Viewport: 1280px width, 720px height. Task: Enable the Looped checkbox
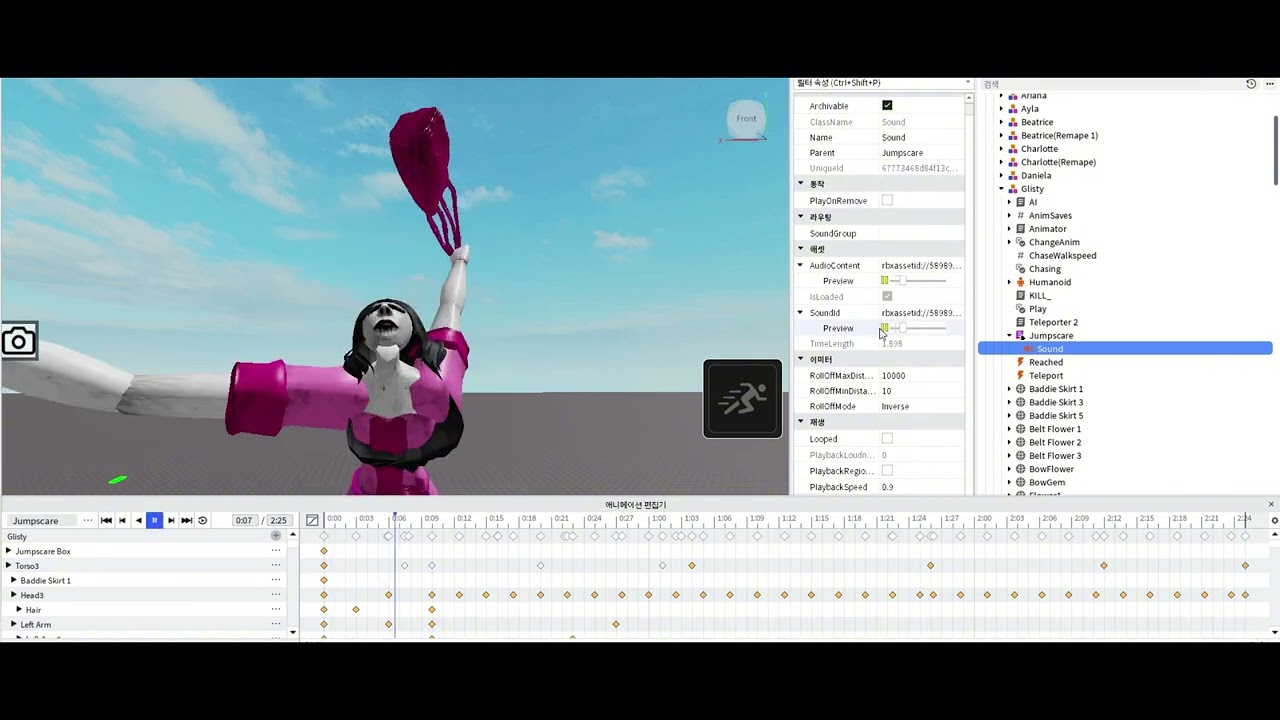pyautogui.click(x=887, y=438)
